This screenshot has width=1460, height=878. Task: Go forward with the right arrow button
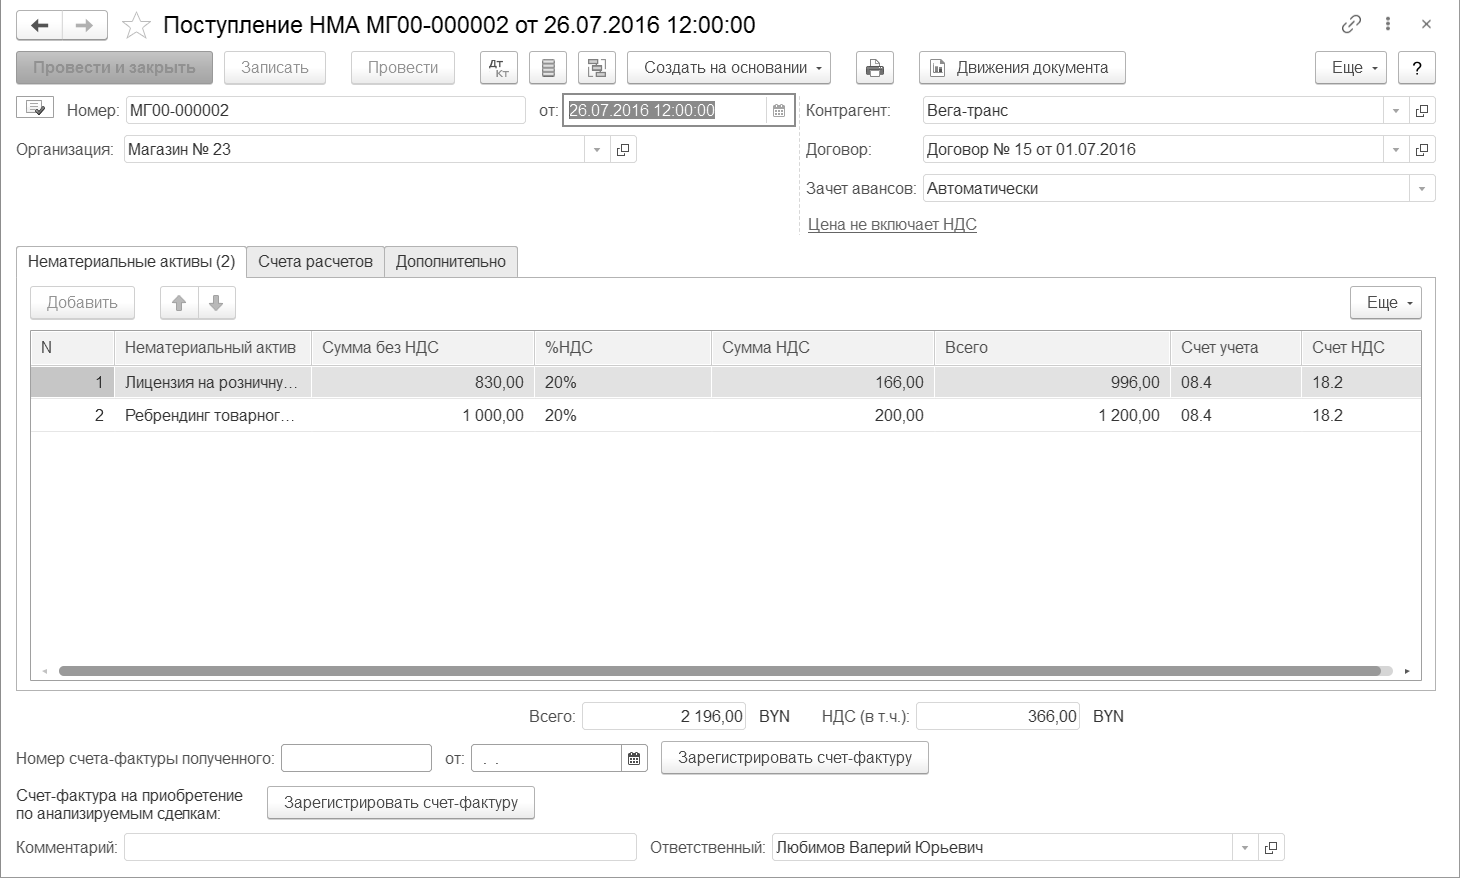[85, 25]
